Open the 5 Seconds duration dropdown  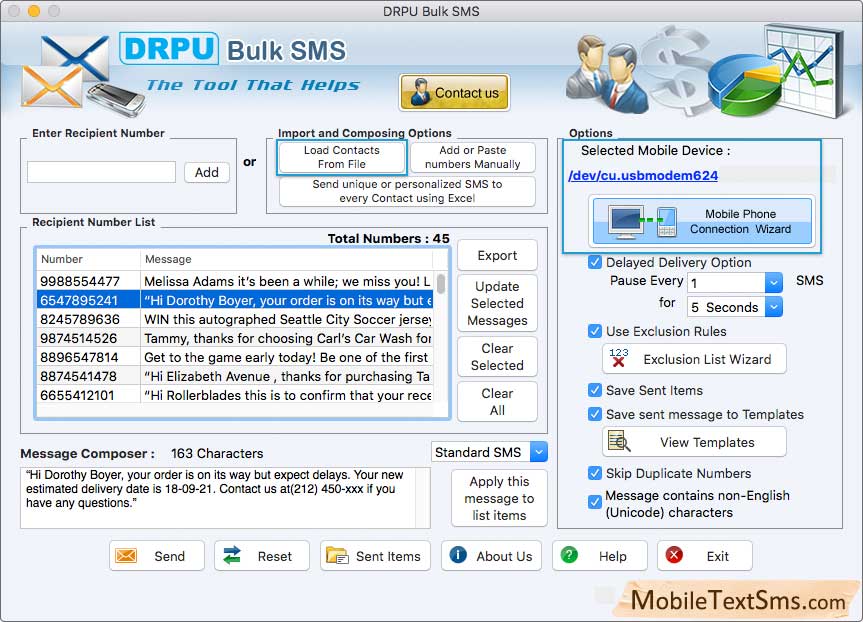[773, 307]
